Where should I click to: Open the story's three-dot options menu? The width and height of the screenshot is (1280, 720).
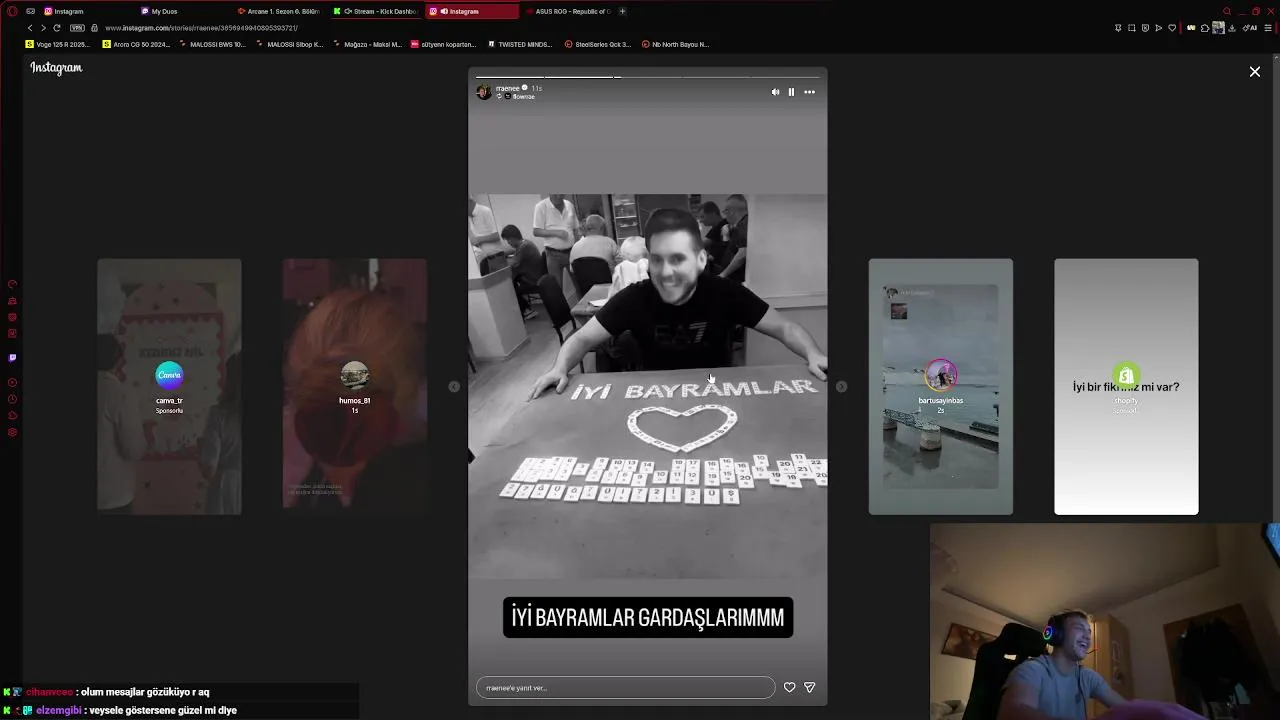[809, 92]
